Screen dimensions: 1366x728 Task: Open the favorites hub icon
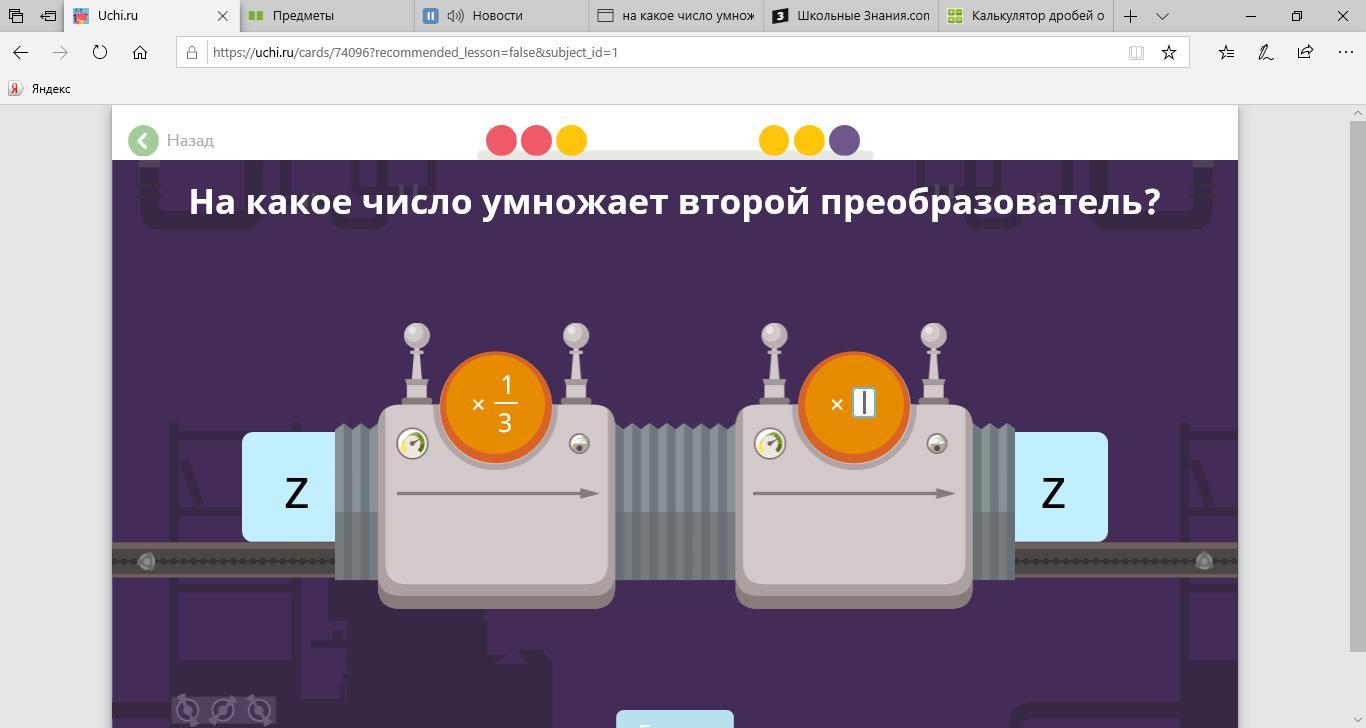(x=1226, y=52)
